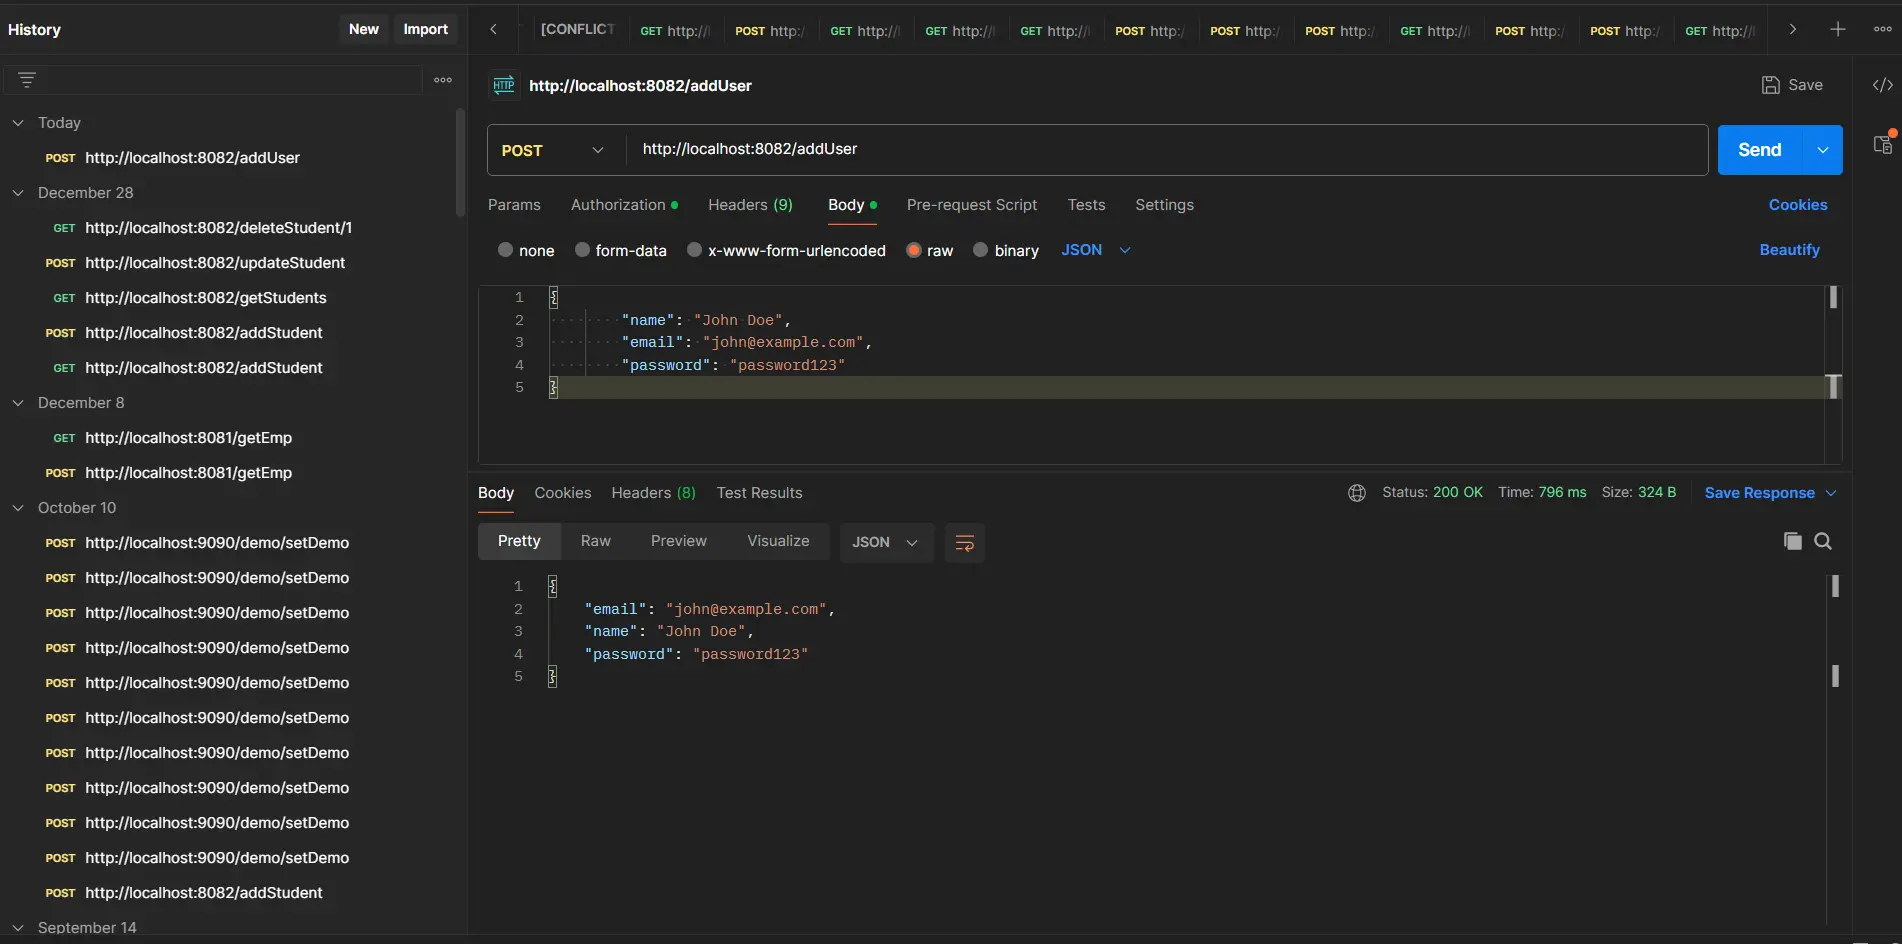The image size is (1902, 944).
Task: Select the form-data body type
Action: click(581, 250)
